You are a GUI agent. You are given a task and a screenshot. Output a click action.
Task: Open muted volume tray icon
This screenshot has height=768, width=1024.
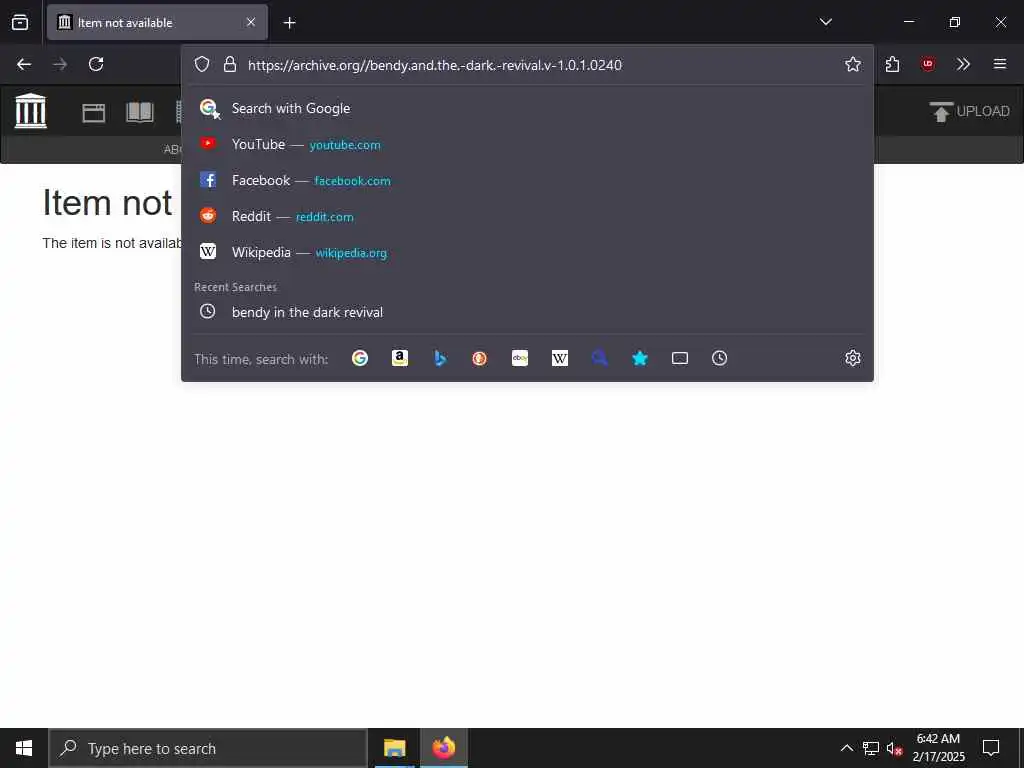click(895, 748)
